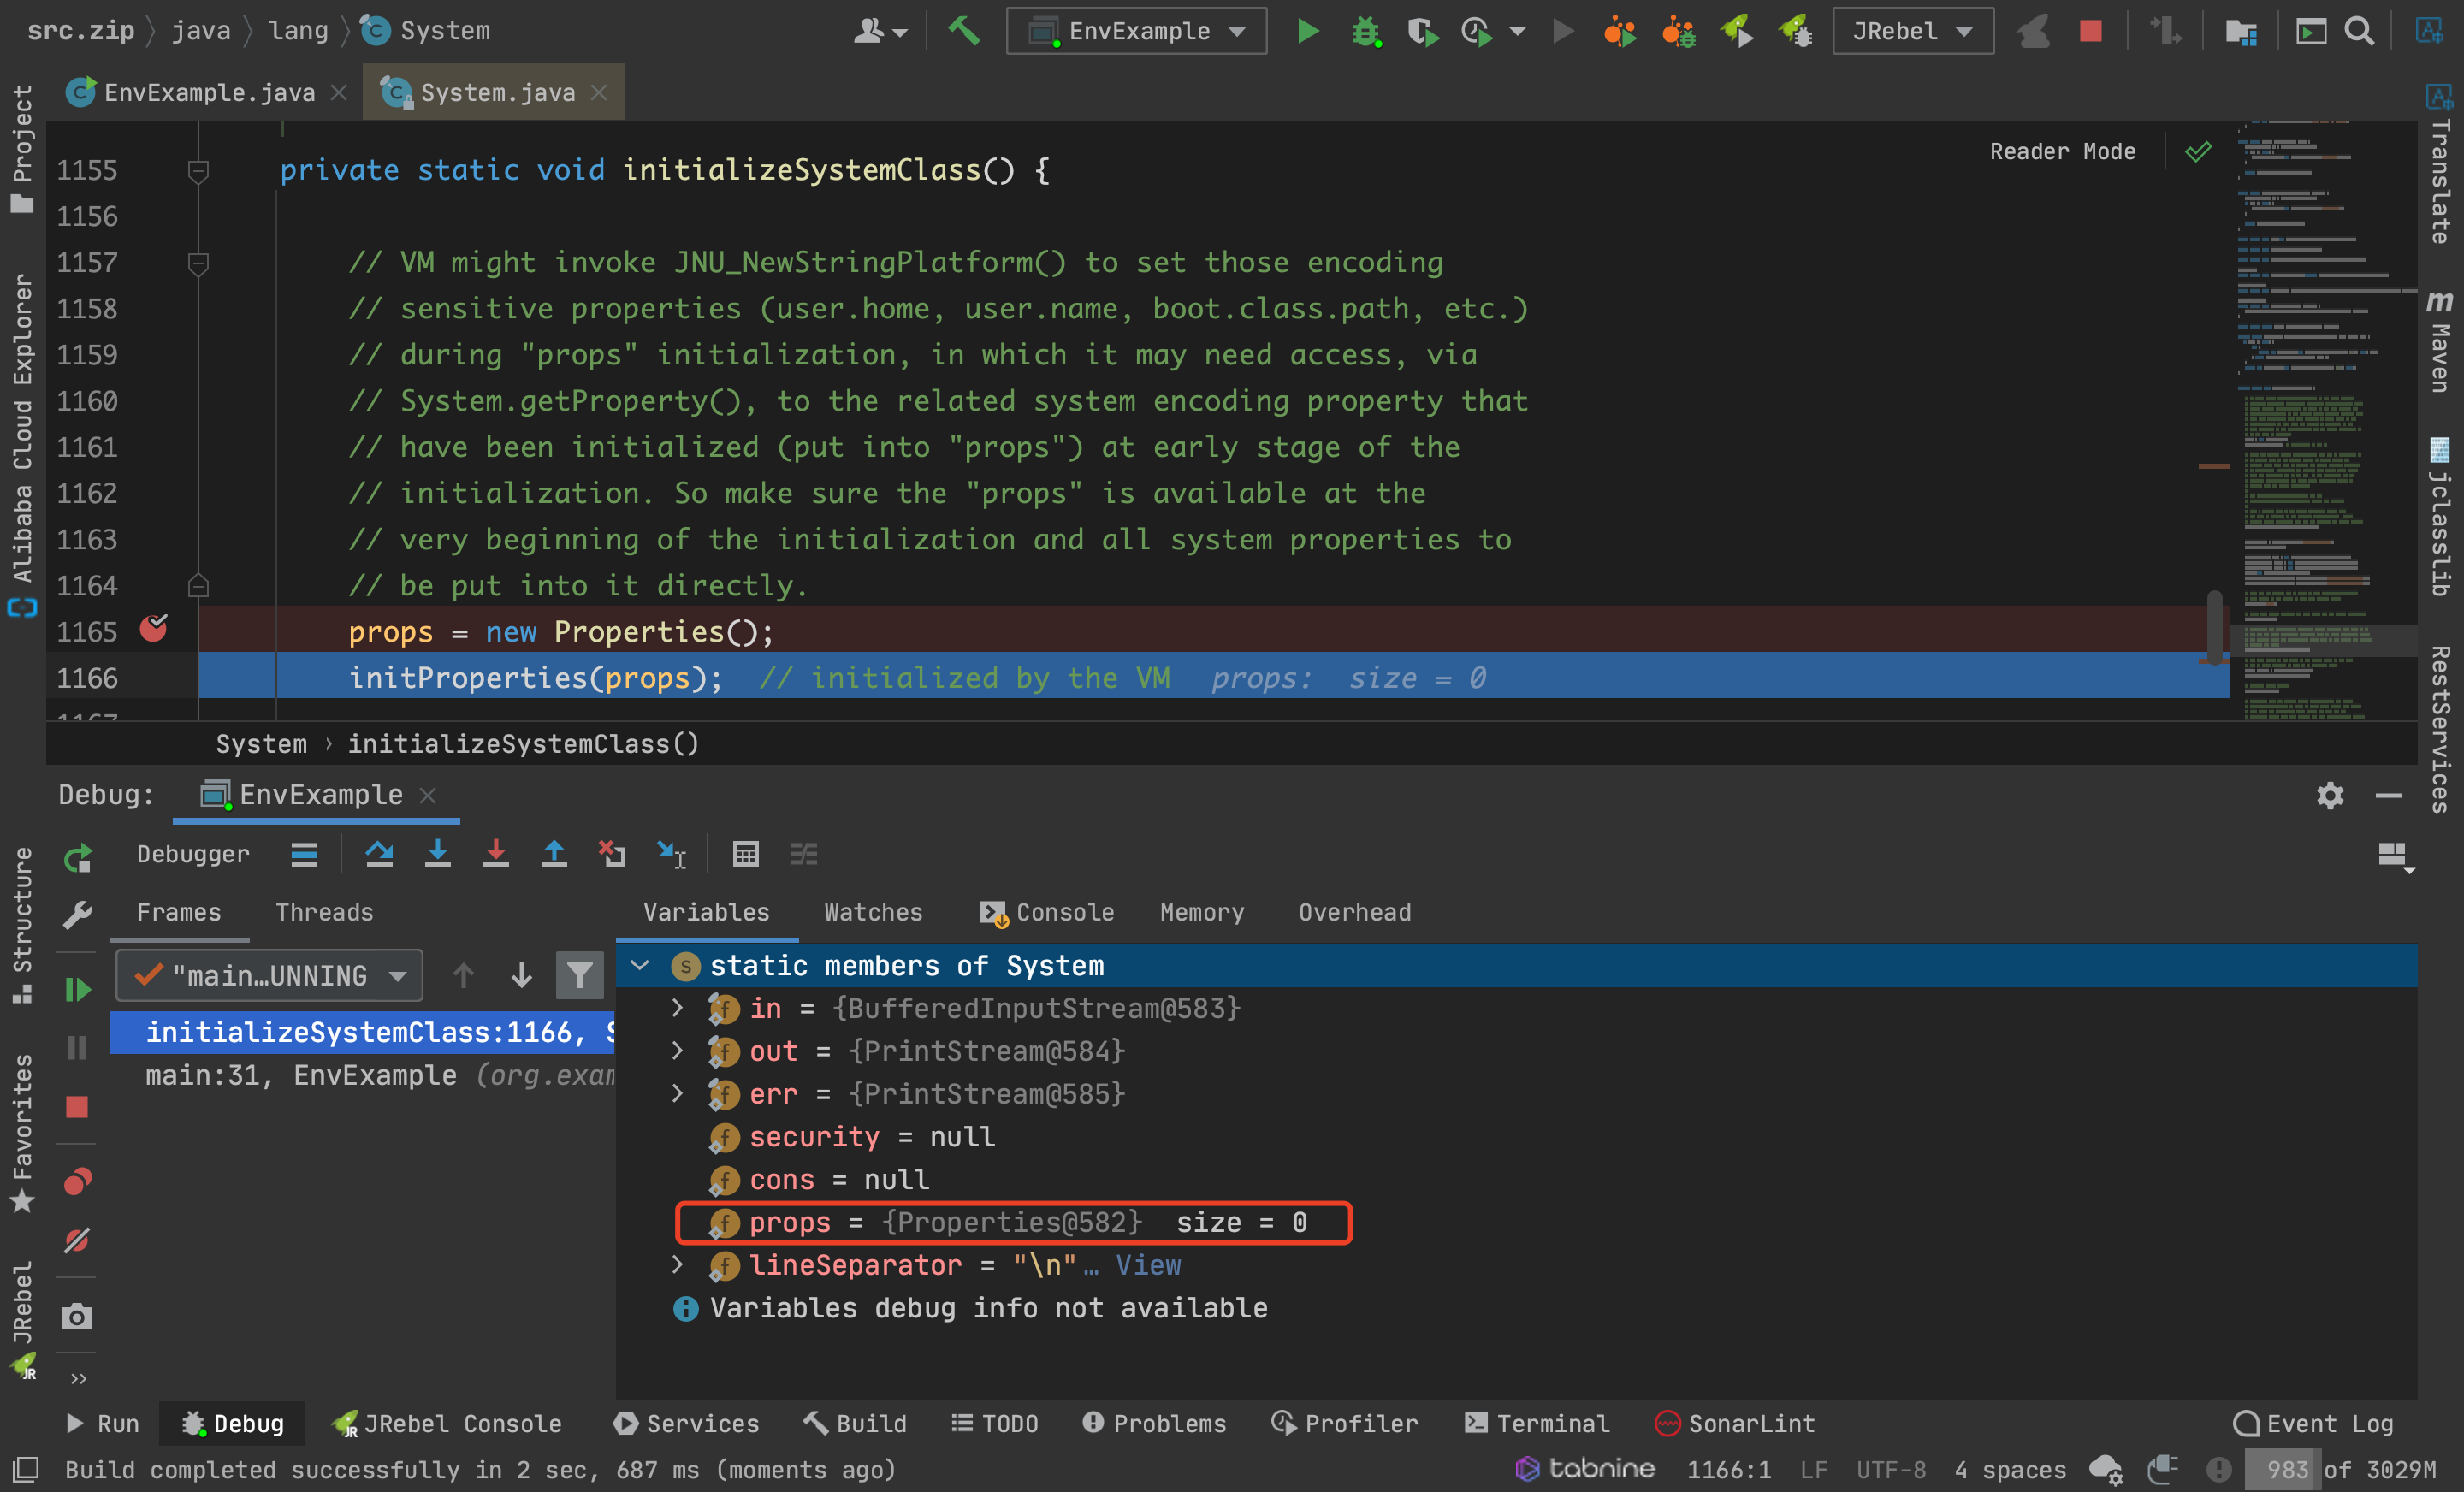Image resolution: width=2464 pixels, height=1492 pixels.
Task: Toggle the breakpoint on line 1165
Action: point(153,630)
